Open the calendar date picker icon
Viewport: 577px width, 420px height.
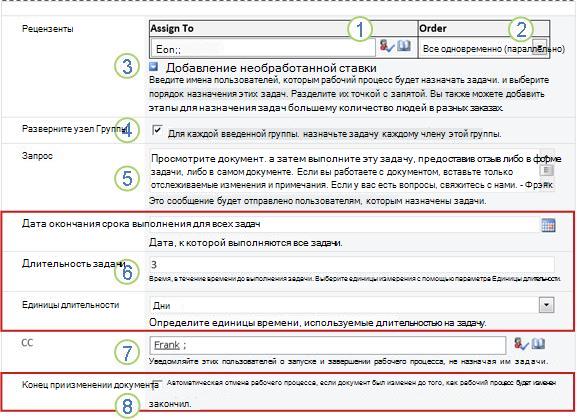point(548,225)
